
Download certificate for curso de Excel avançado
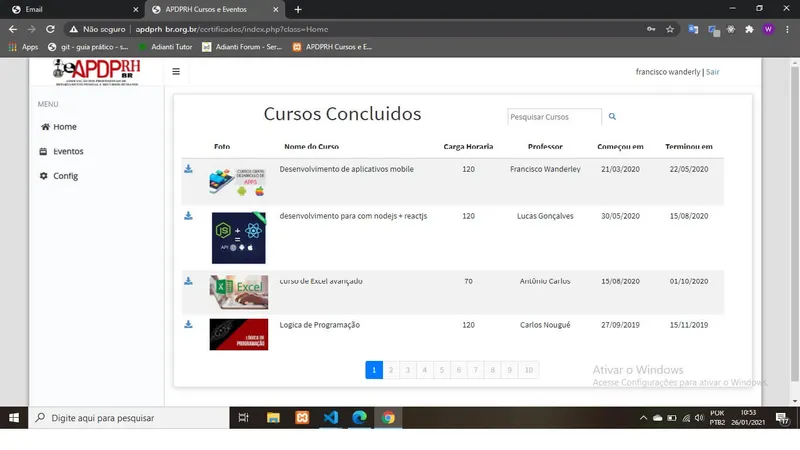(188, 281)
